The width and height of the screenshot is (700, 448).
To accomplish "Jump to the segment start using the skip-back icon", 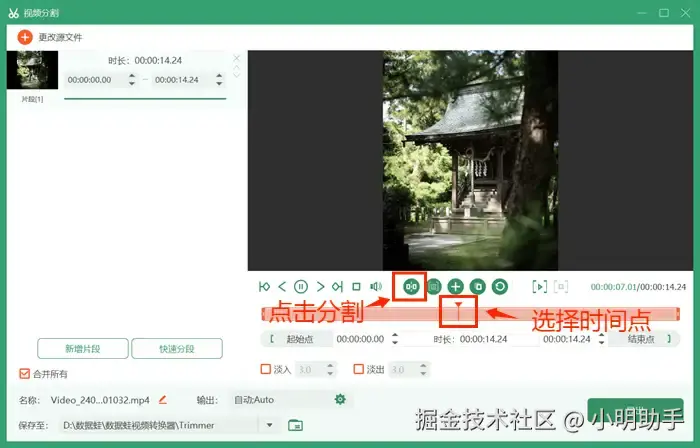I will (264, 286).
